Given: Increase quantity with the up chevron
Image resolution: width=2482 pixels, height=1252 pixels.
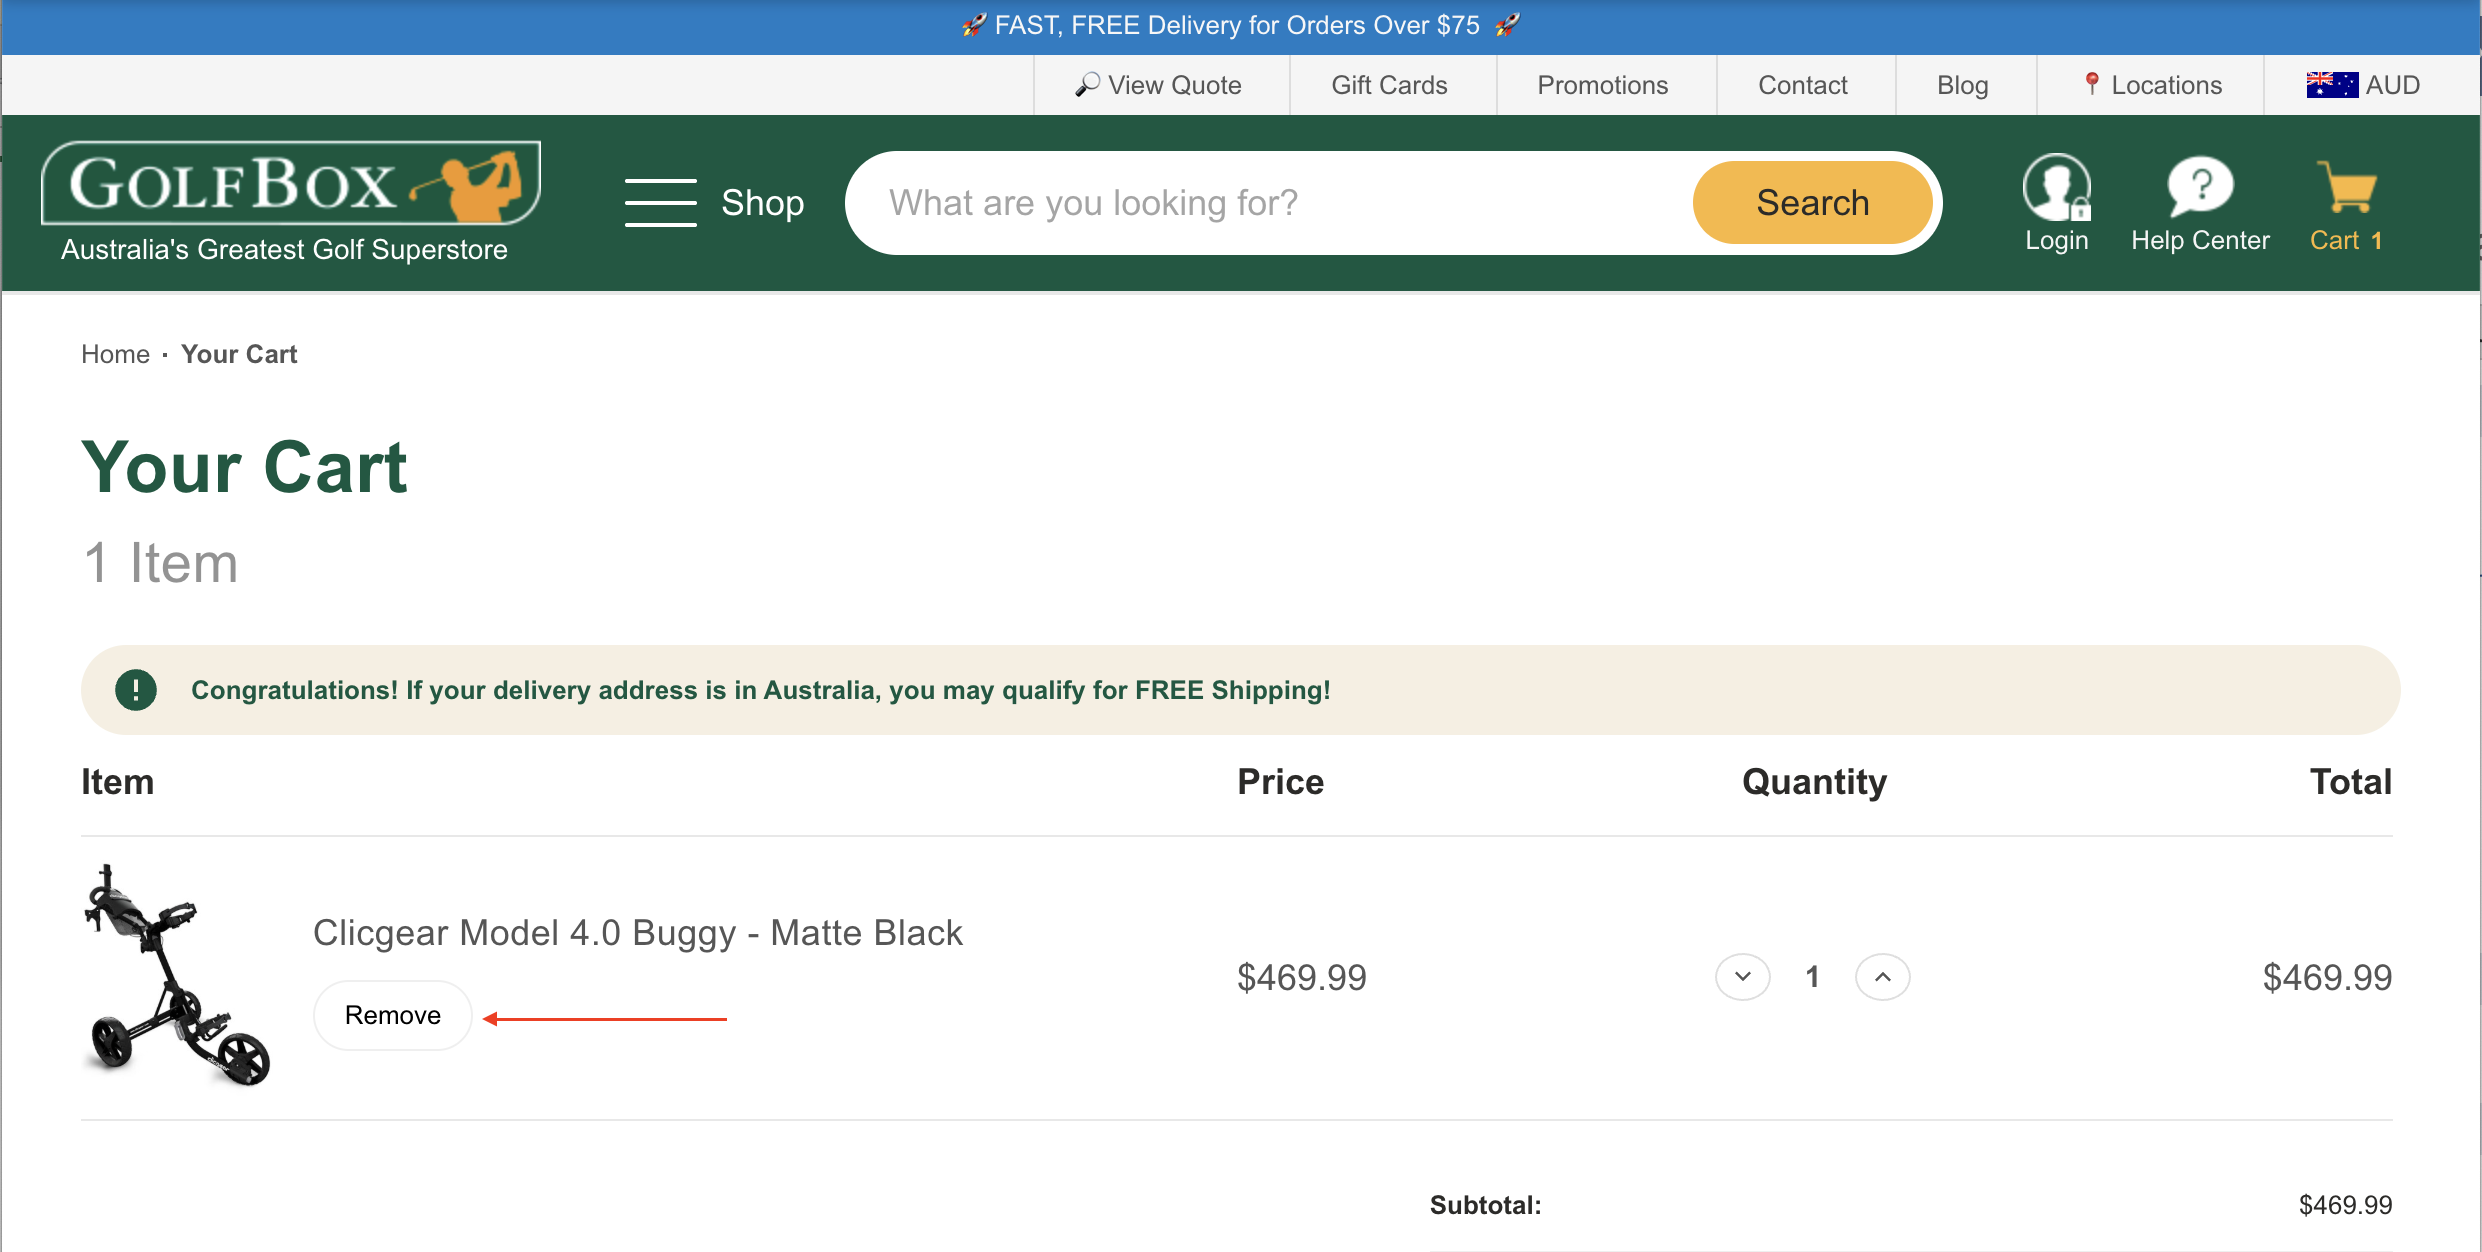Looking at the screenshot, I should [1883, 977].
